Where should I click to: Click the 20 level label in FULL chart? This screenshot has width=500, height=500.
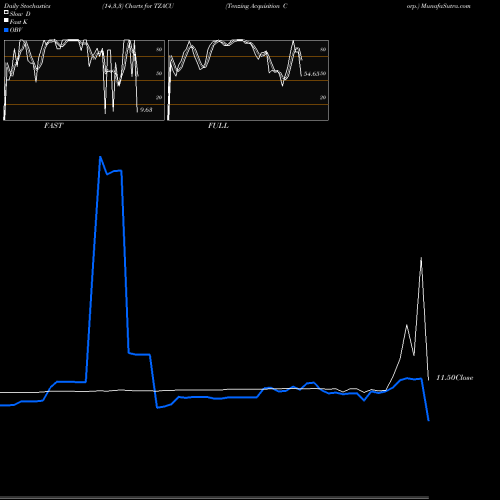pos(323,97)
